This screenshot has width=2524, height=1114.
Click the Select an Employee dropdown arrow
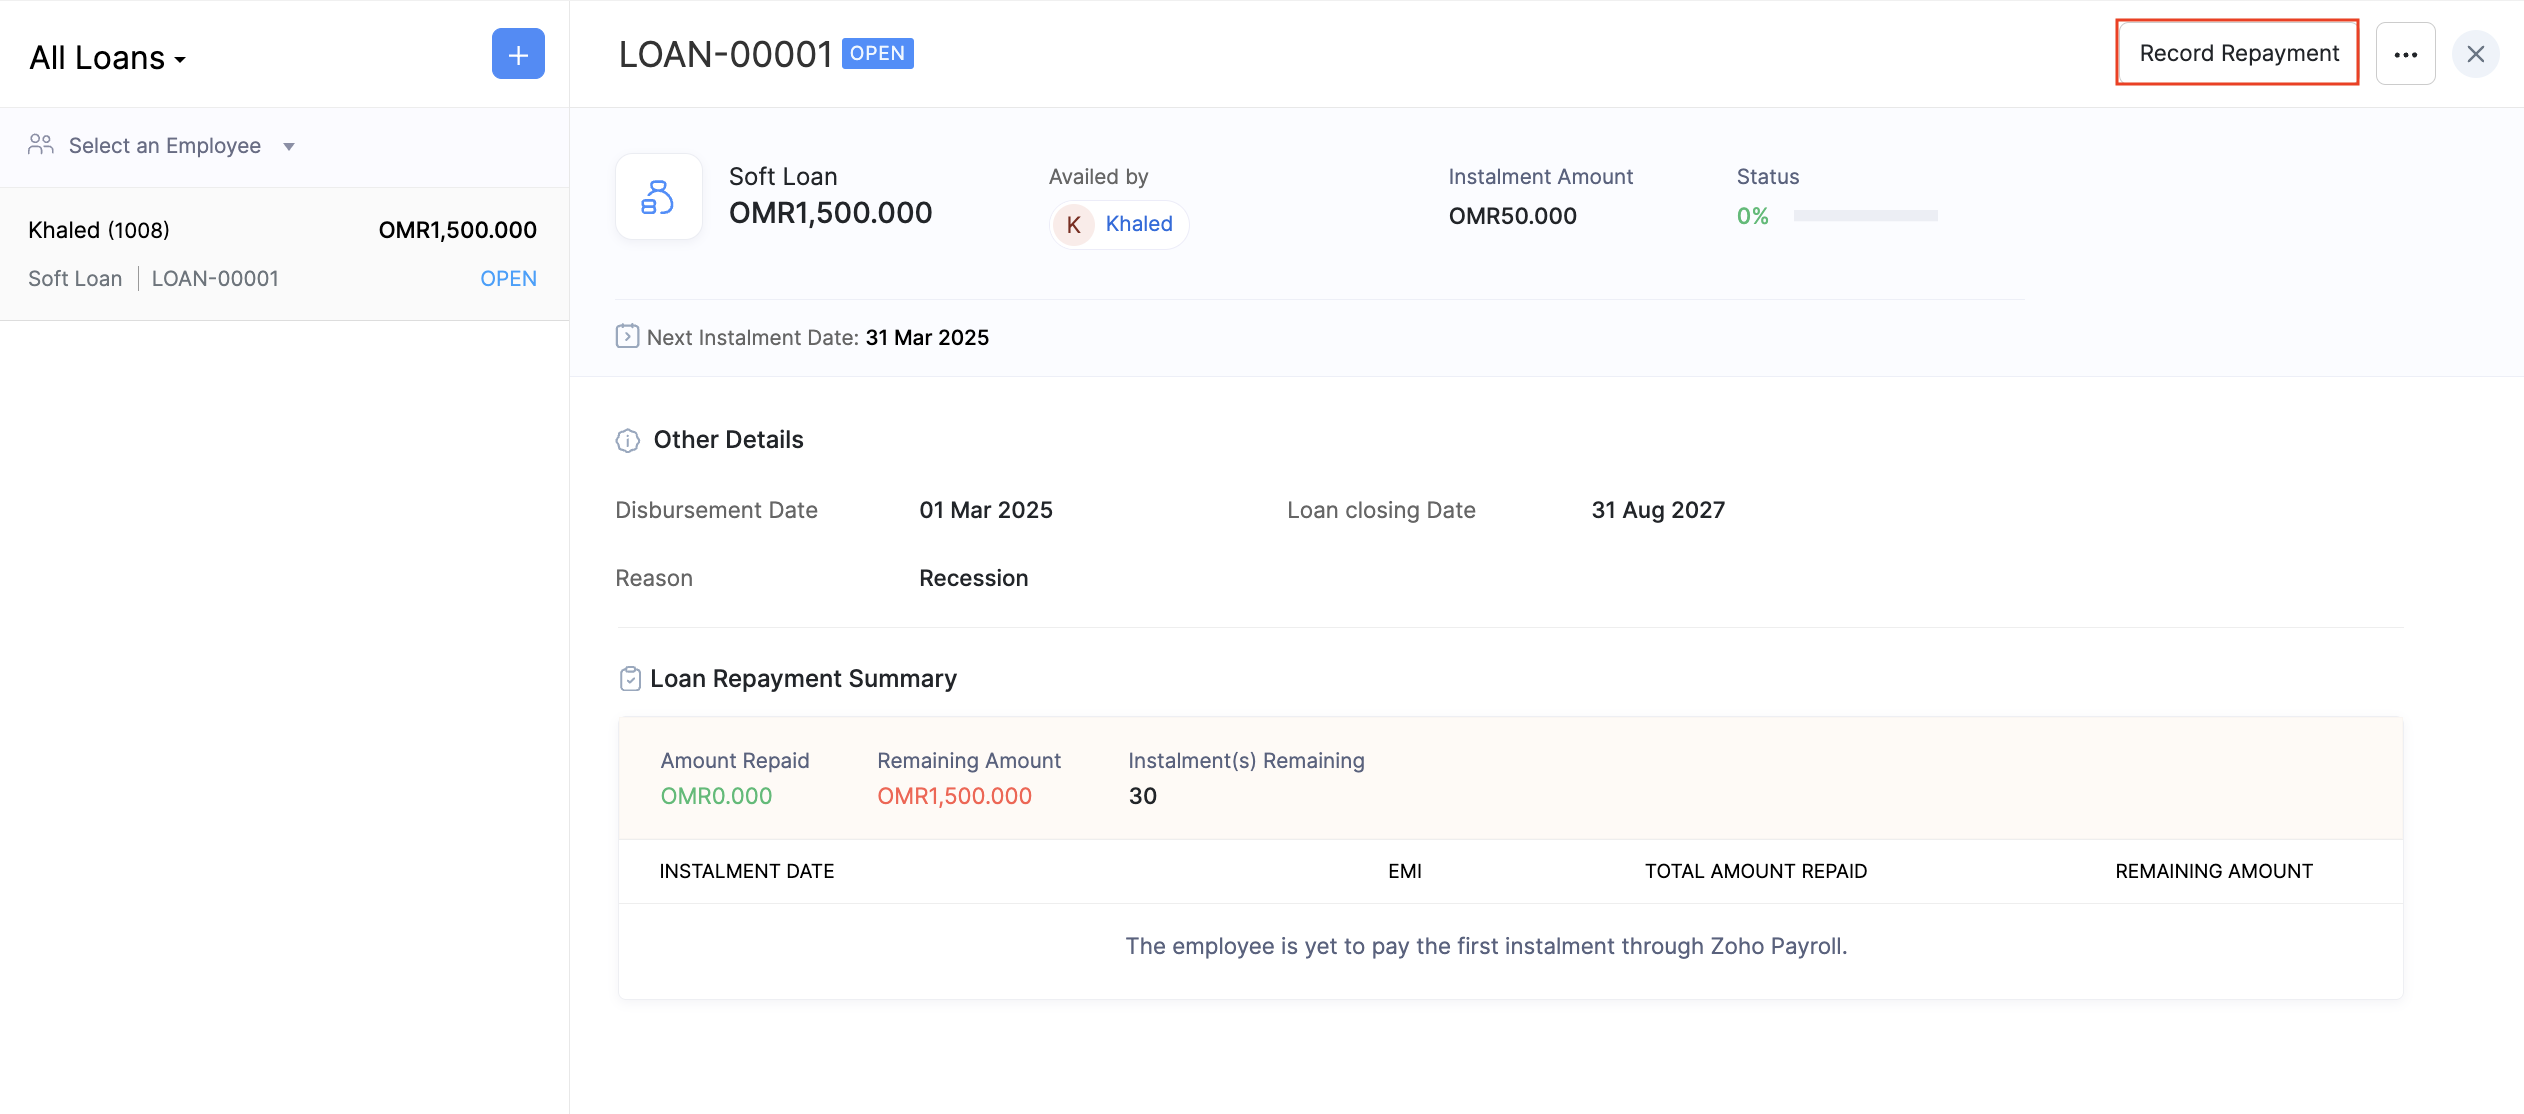[x=289, y=147]
